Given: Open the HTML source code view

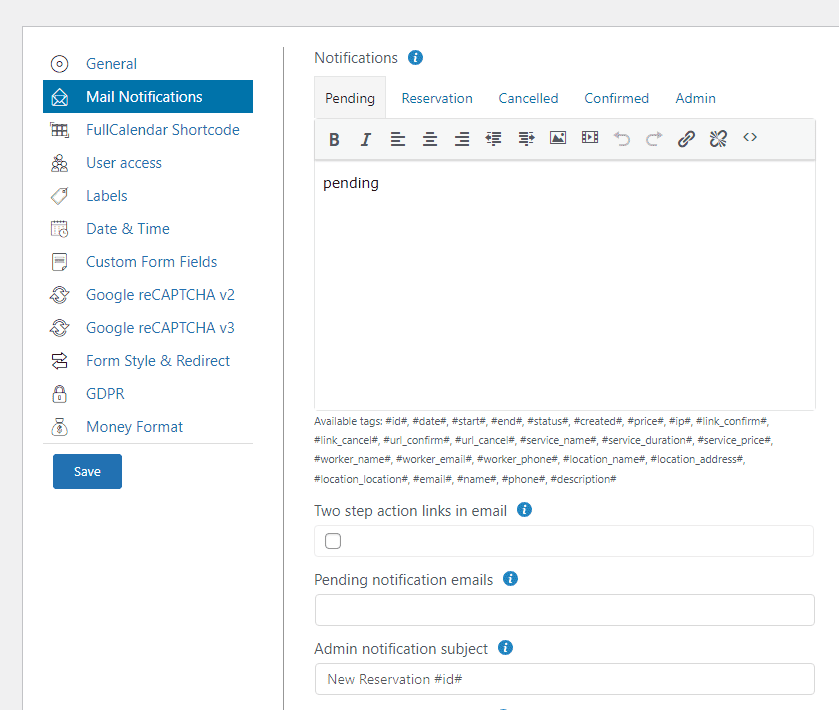Looking at the screenshot, I should click(x=750, y=138).
